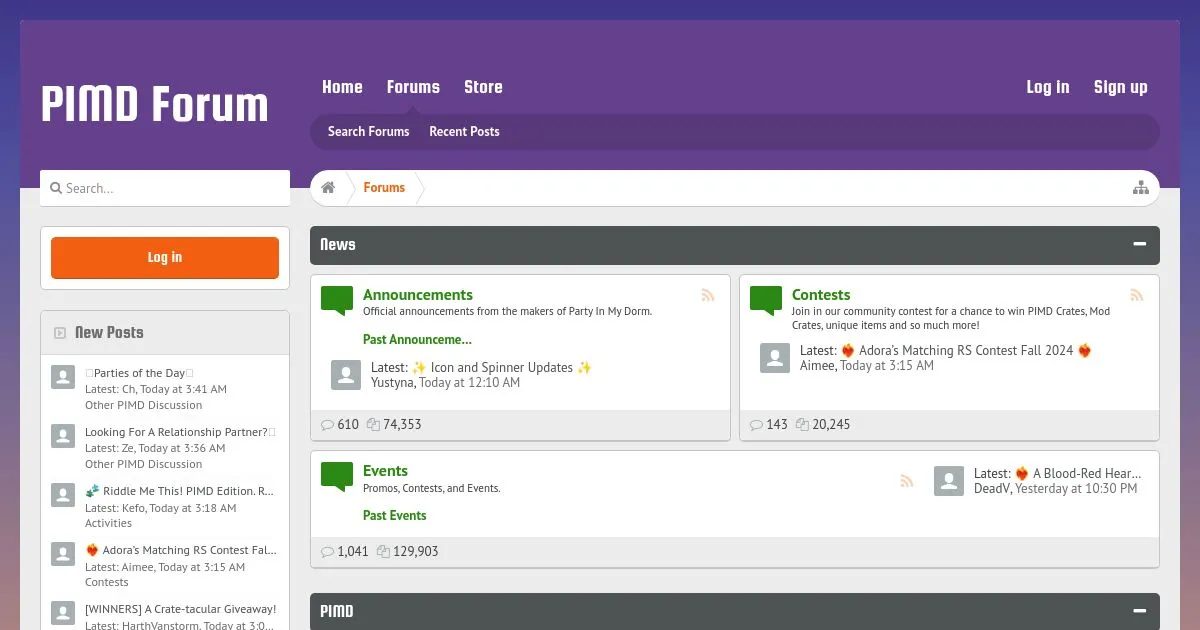
Task: Open the Events RSS feed icon
Action: [907, 481]
